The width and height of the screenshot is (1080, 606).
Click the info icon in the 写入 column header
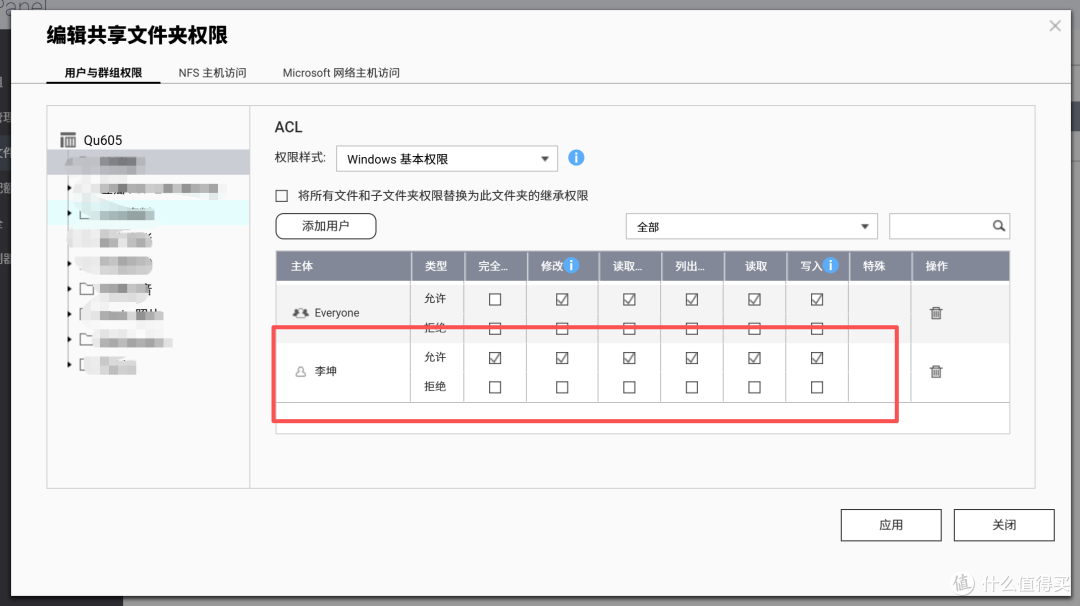click(x=831, y=265)
